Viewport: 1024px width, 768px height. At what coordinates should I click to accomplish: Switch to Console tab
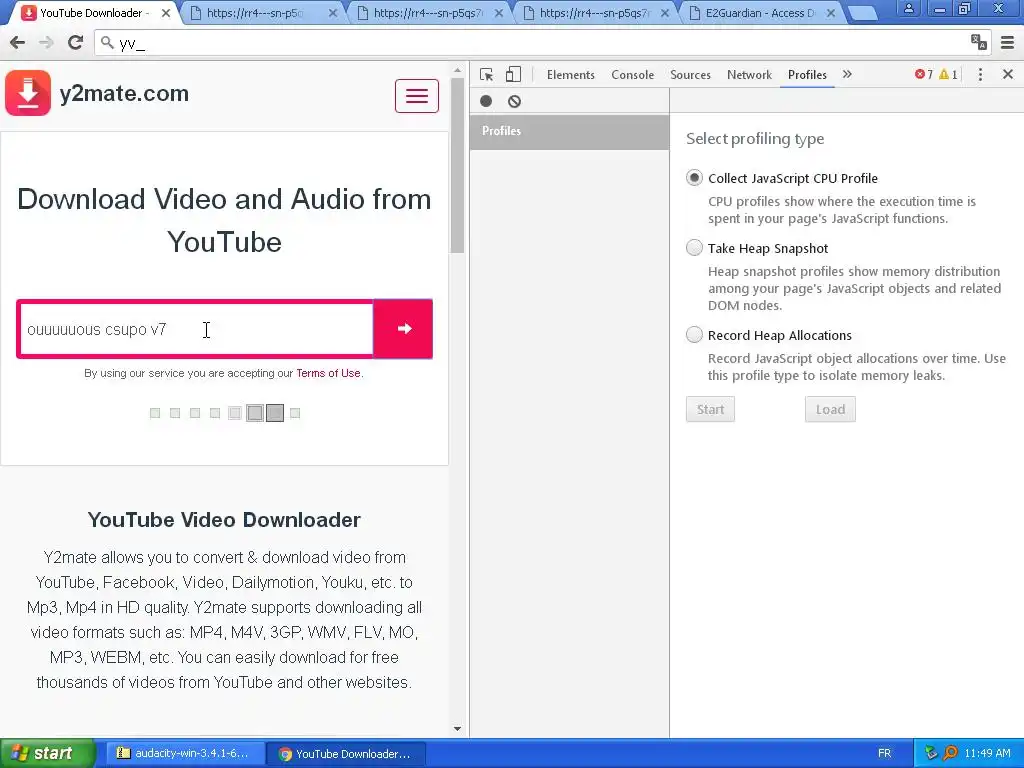pyautogui.click(x=633, y=74)
